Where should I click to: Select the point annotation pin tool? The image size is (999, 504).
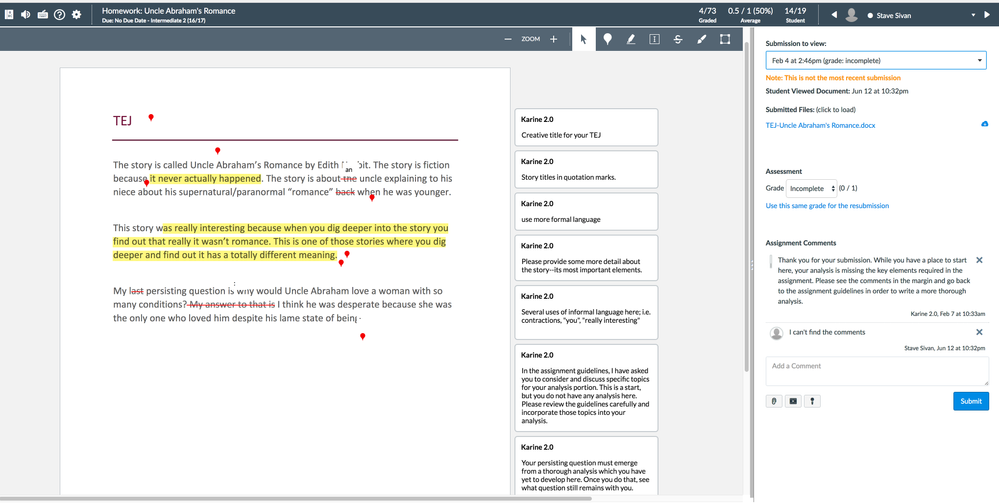(607, 39)
